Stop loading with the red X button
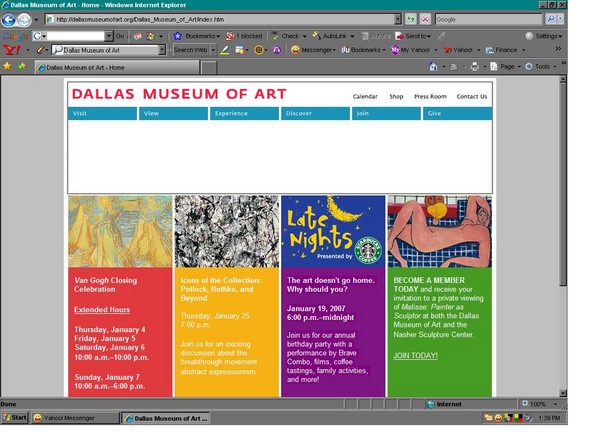The image size is (600, 439). tap(425, 19)
